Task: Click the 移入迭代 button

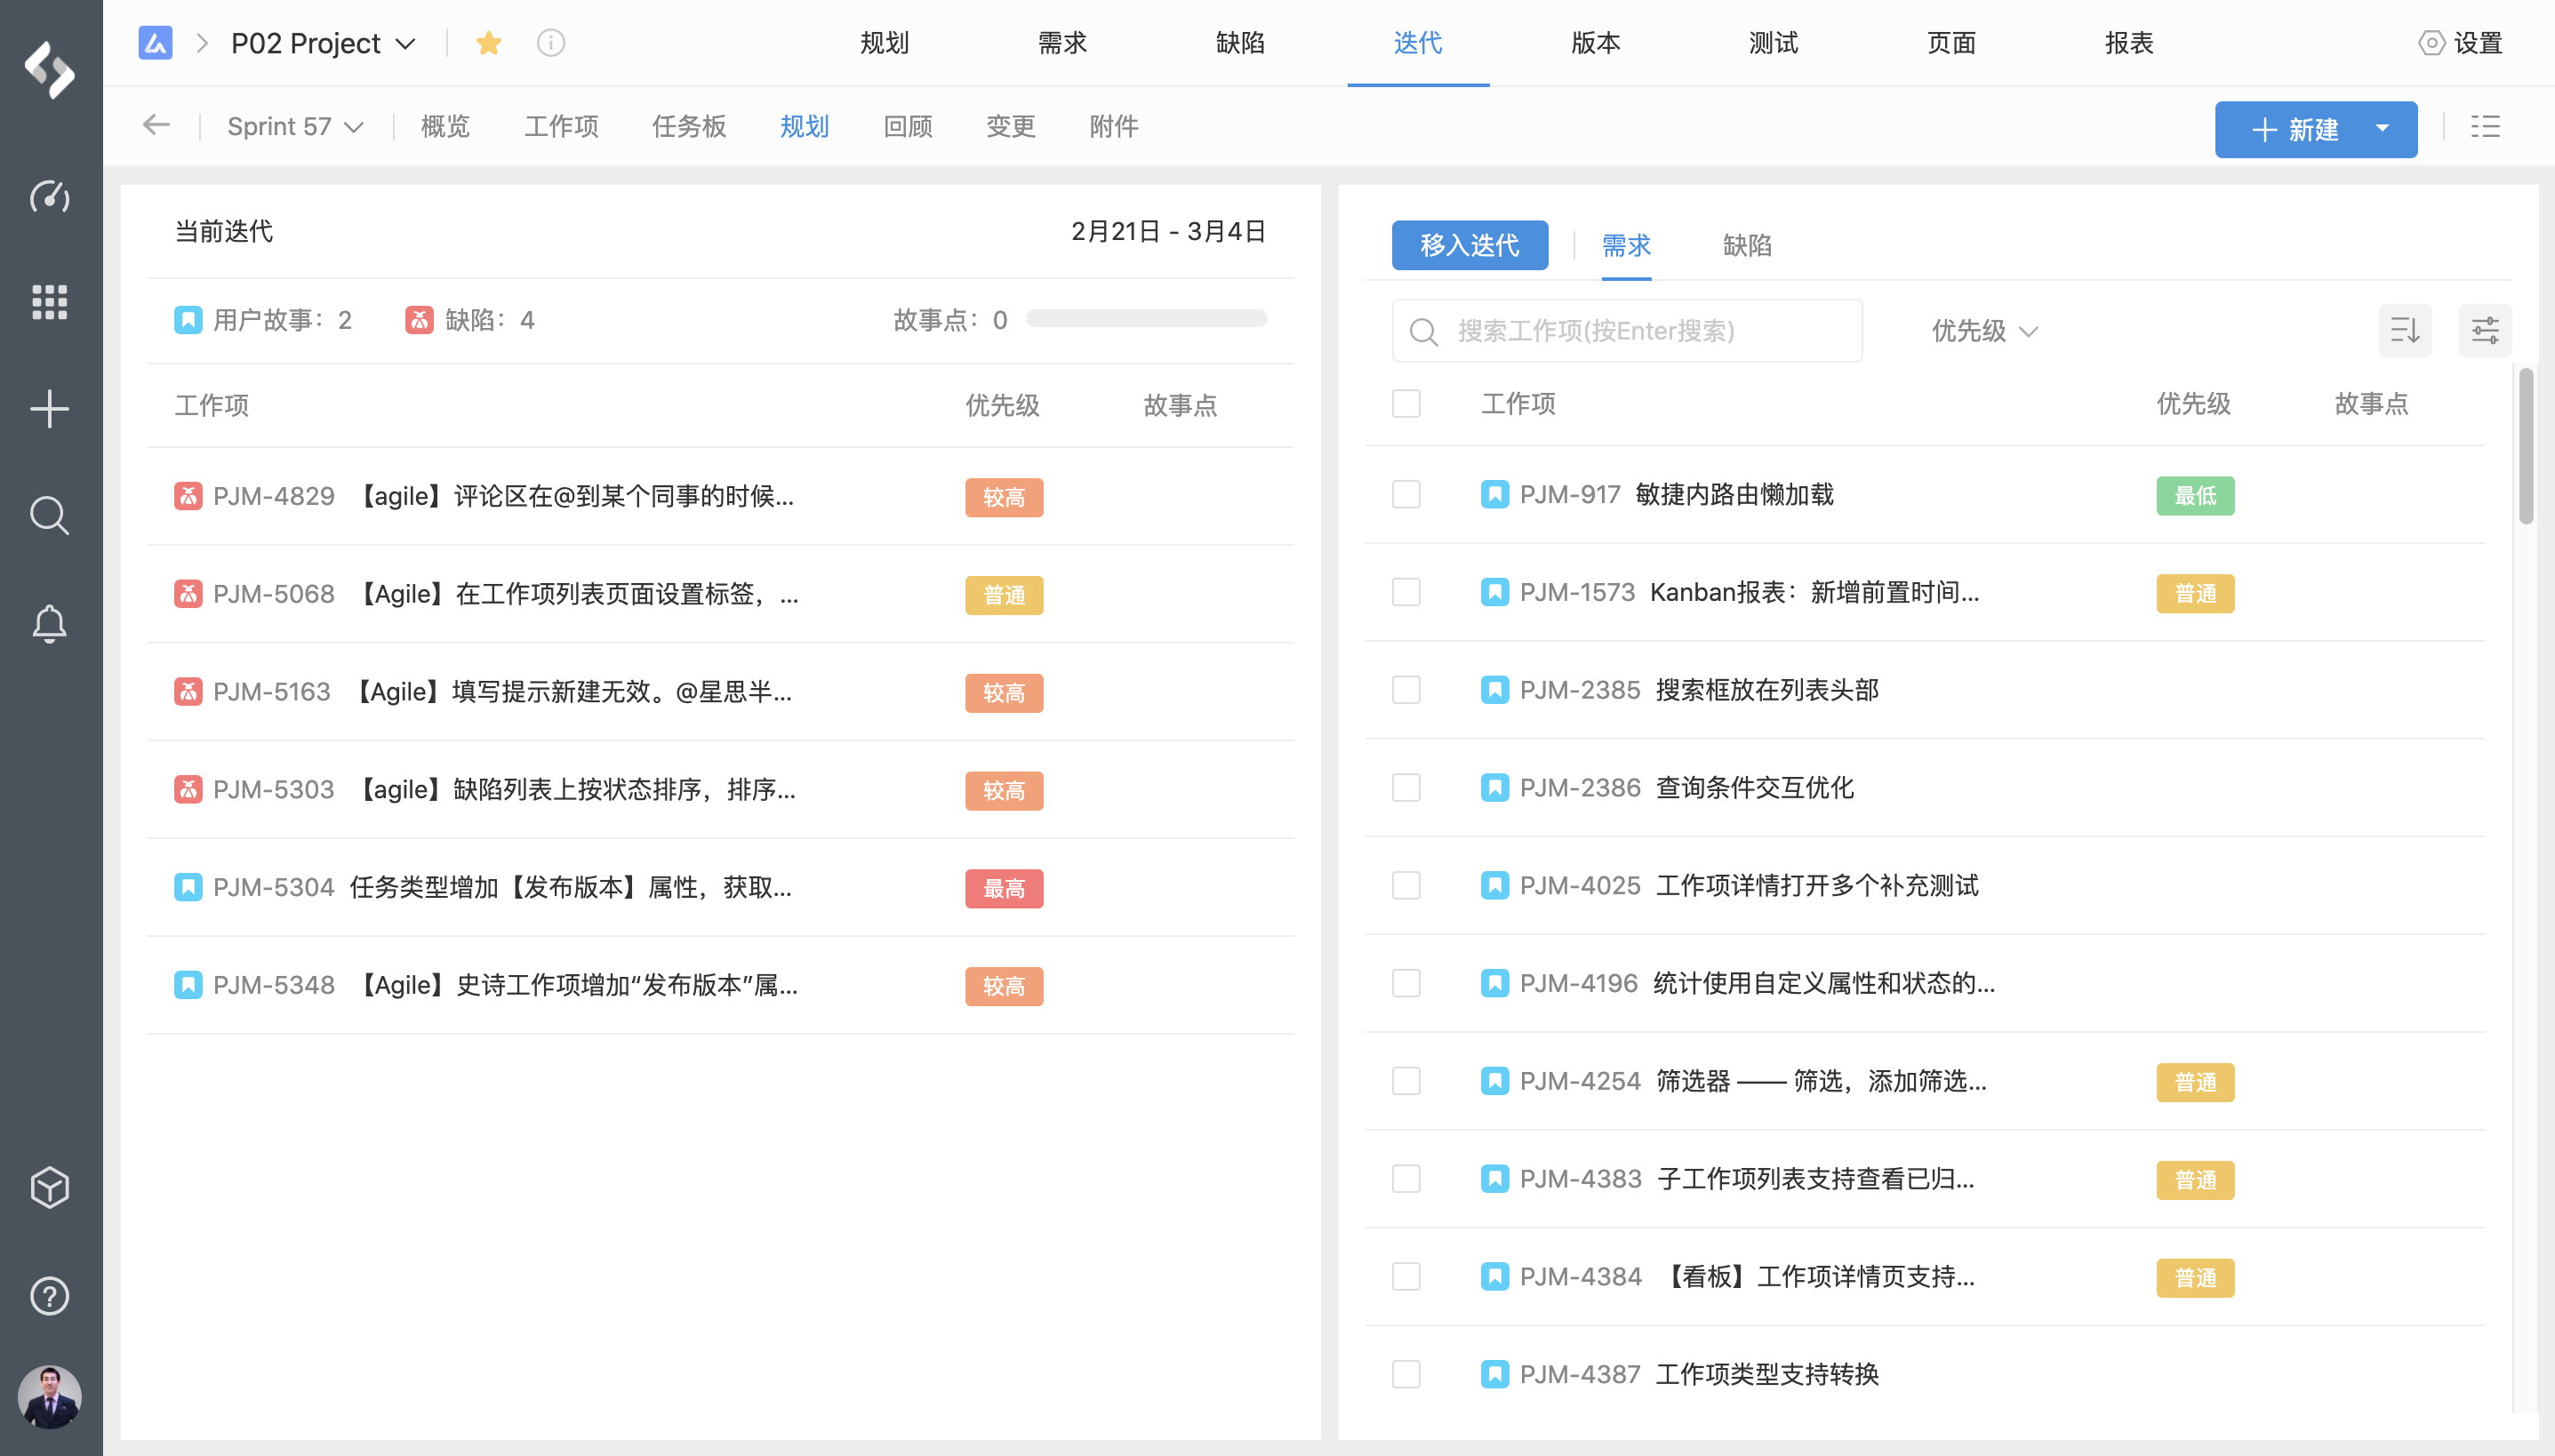Action: [1469, 245]
